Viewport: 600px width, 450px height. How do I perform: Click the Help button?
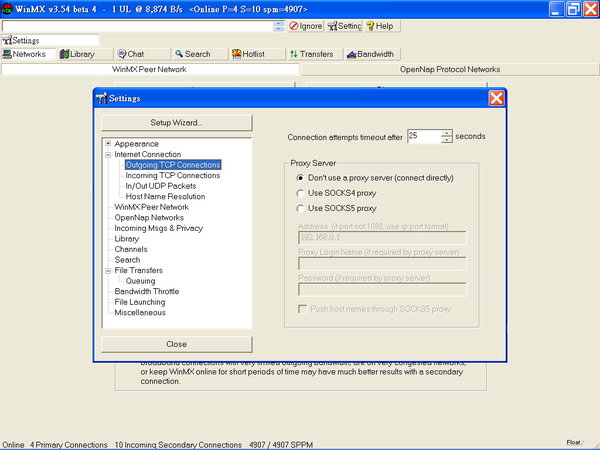(x=382, y=26)
